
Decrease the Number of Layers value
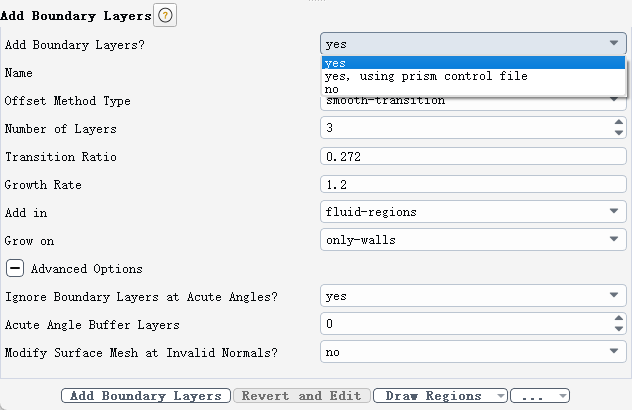tap(618, 134)
